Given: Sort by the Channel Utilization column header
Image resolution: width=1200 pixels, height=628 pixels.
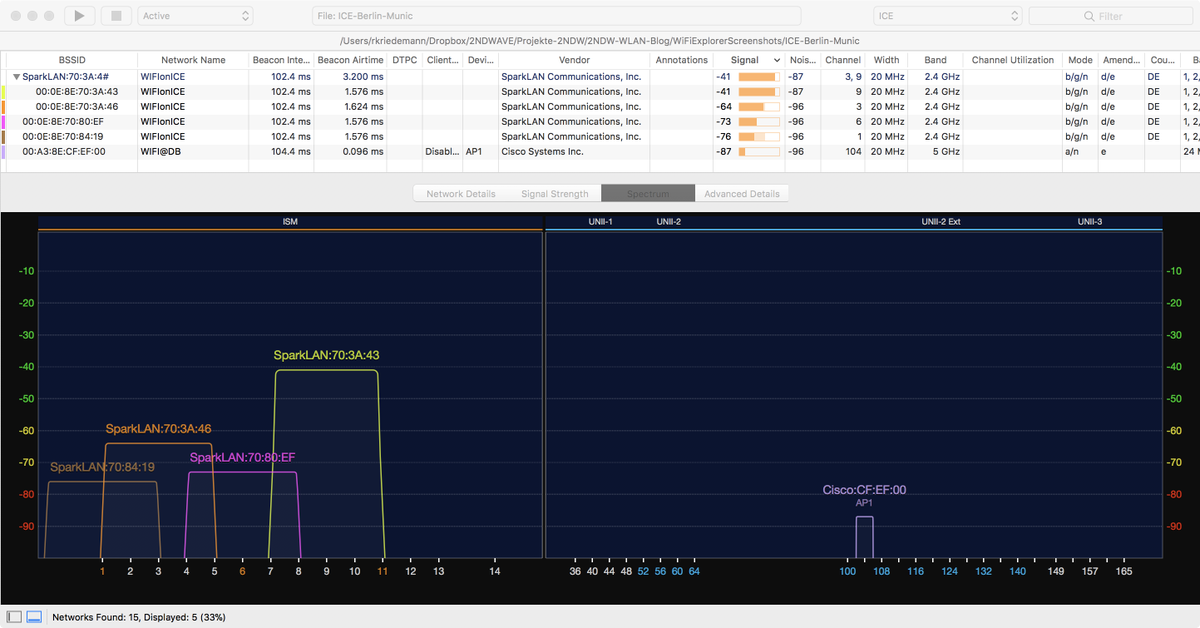Looking at the screenshot, I should tap(1012, 60).
